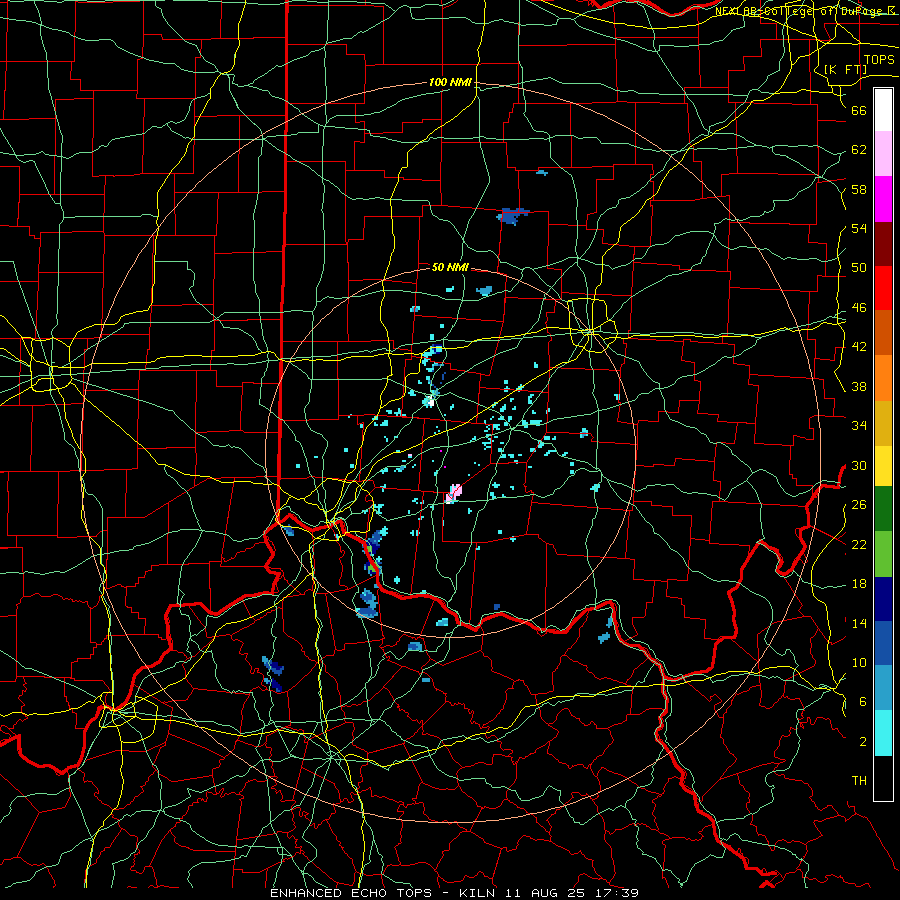Click the pink echo cell near radar center
900x900 pixels.
tap(453, 494)
